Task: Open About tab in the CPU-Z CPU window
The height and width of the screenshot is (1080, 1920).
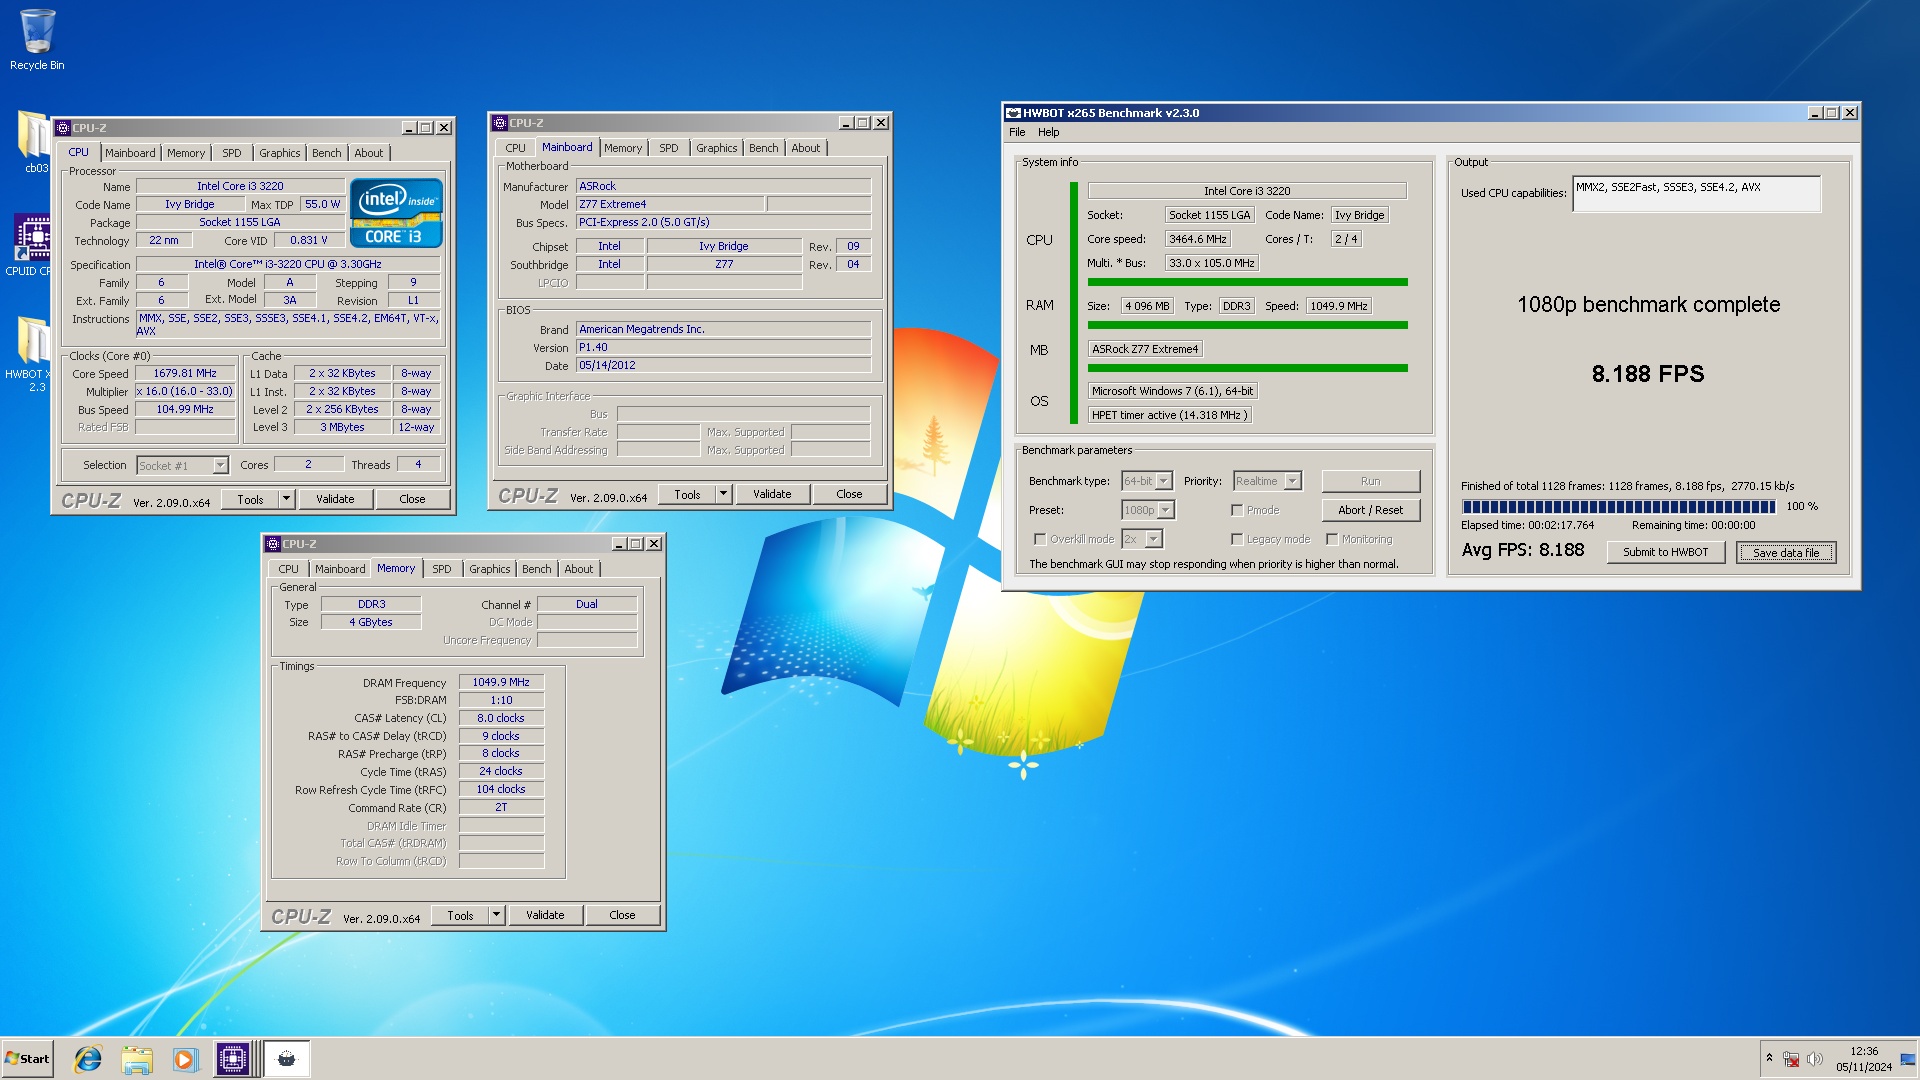Action: [369, 153]
